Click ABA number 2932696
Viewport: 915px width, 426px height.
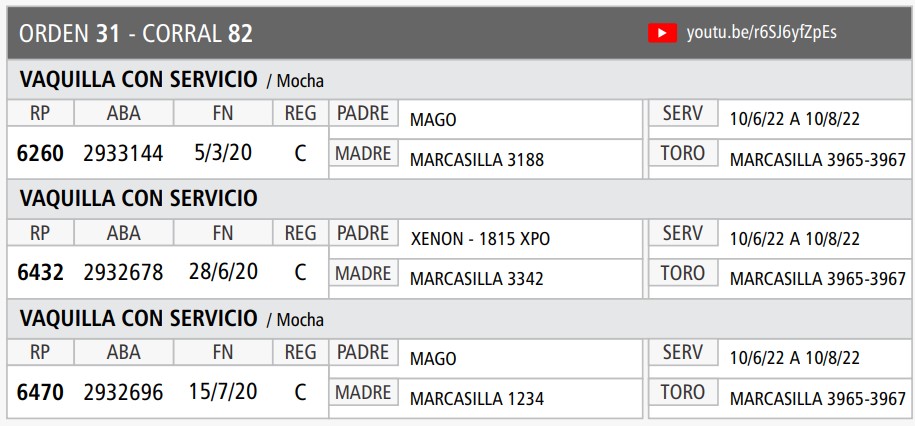point(123,393)
